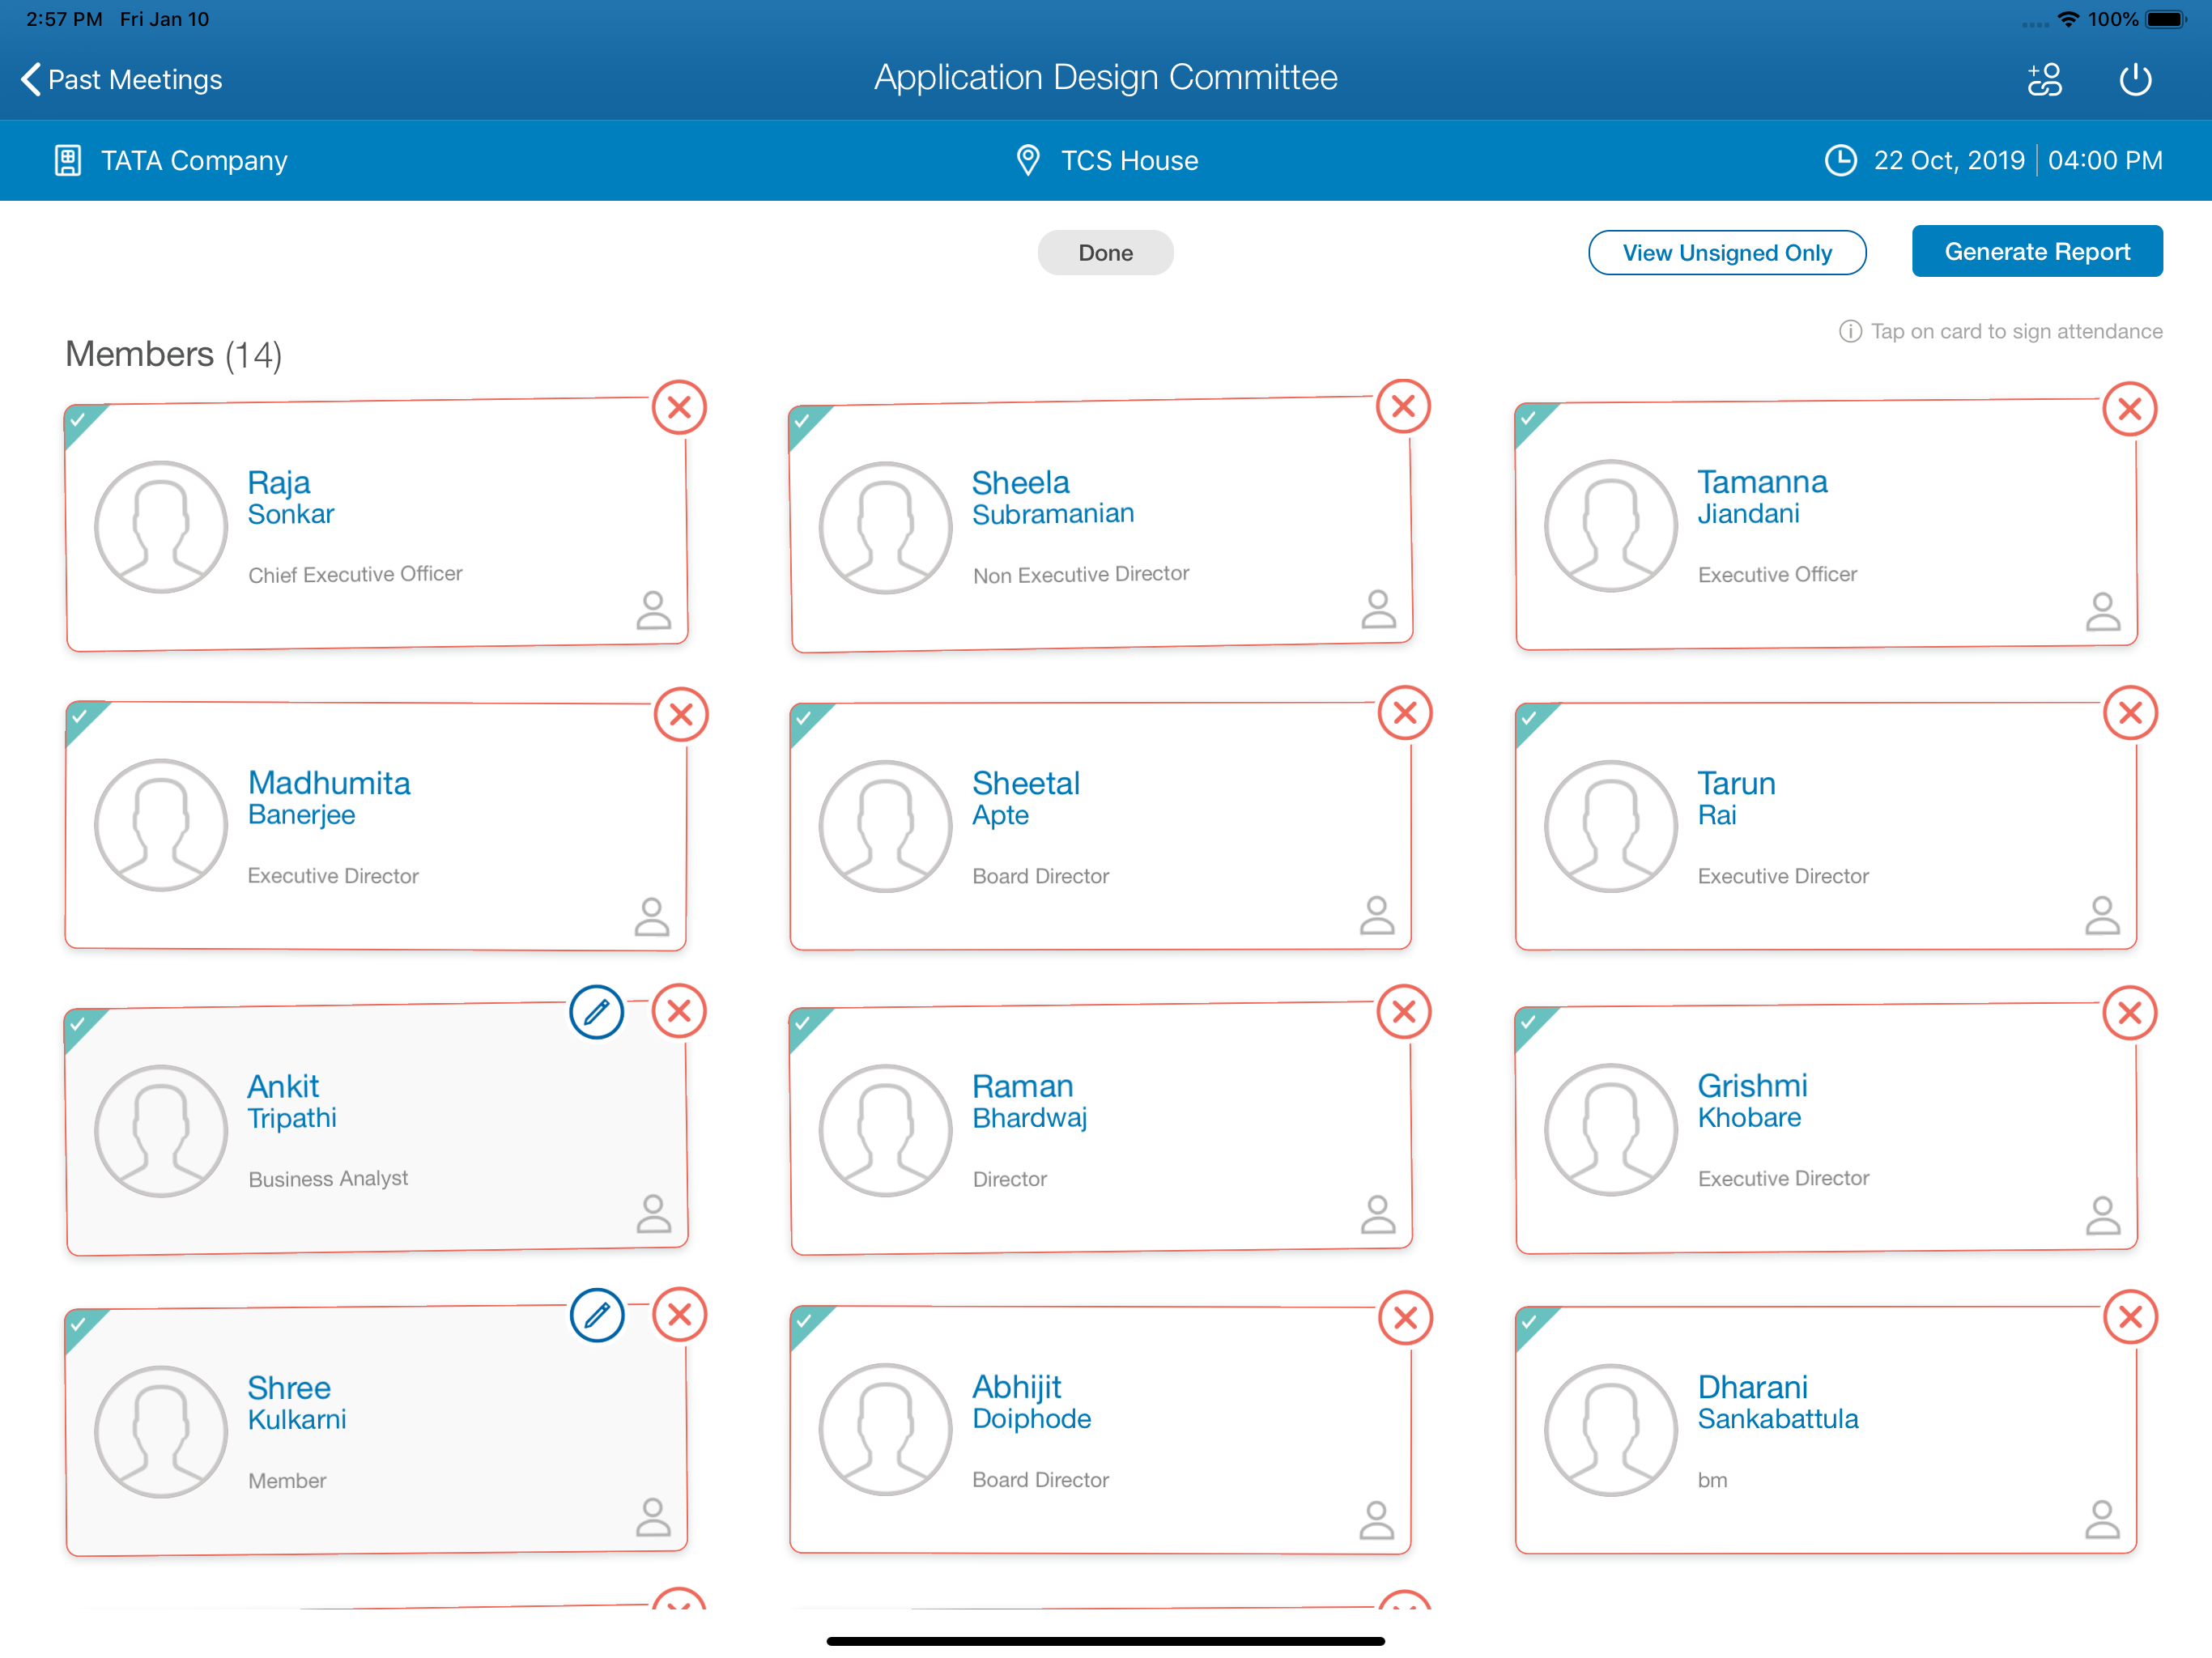Tap person icon on Raman Bhardwaj card
The image size is (2212, 1658).
tap(1378, 1215)
